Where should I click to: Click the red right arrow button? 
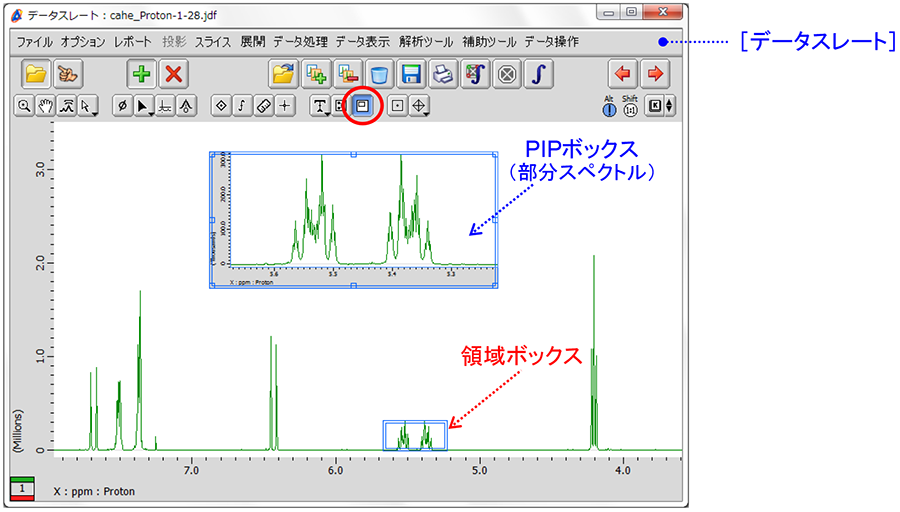pyautogui.click(x=655, y=74)
